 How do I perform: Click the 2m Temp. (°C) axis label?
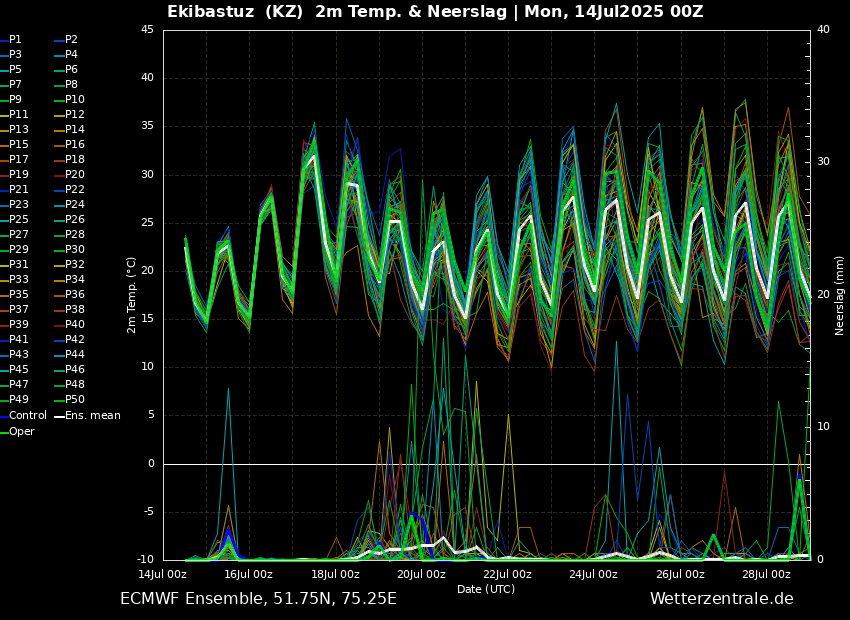[x=132, y=295]
